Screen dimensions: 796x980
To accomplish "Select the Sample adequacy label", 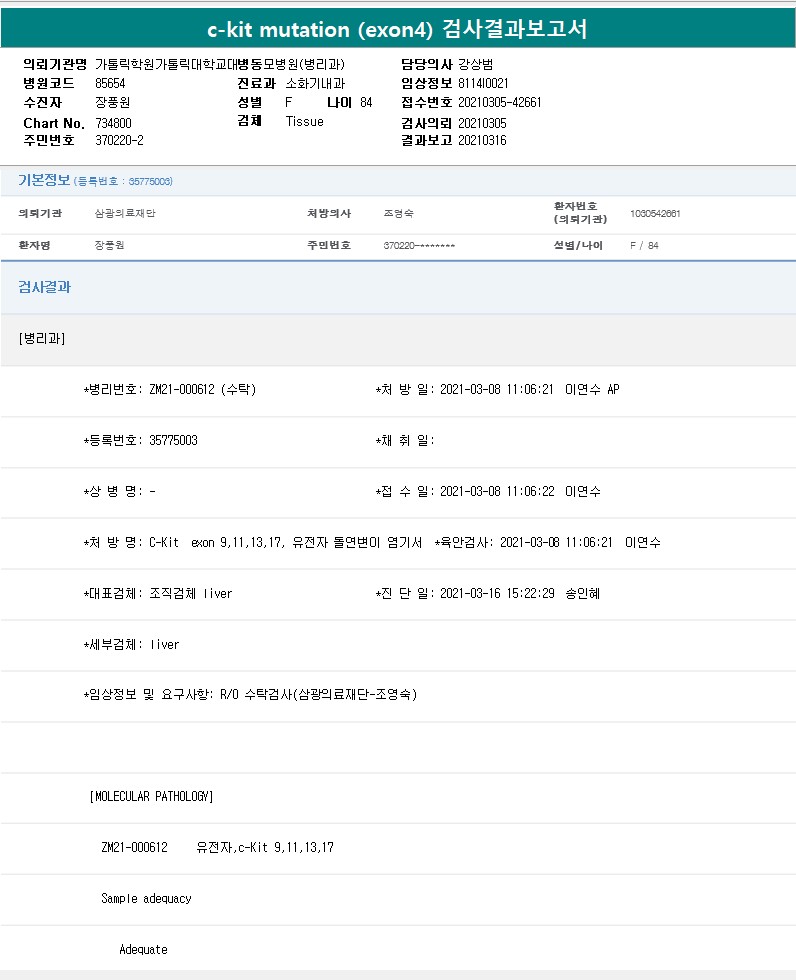I will (146, 898).
